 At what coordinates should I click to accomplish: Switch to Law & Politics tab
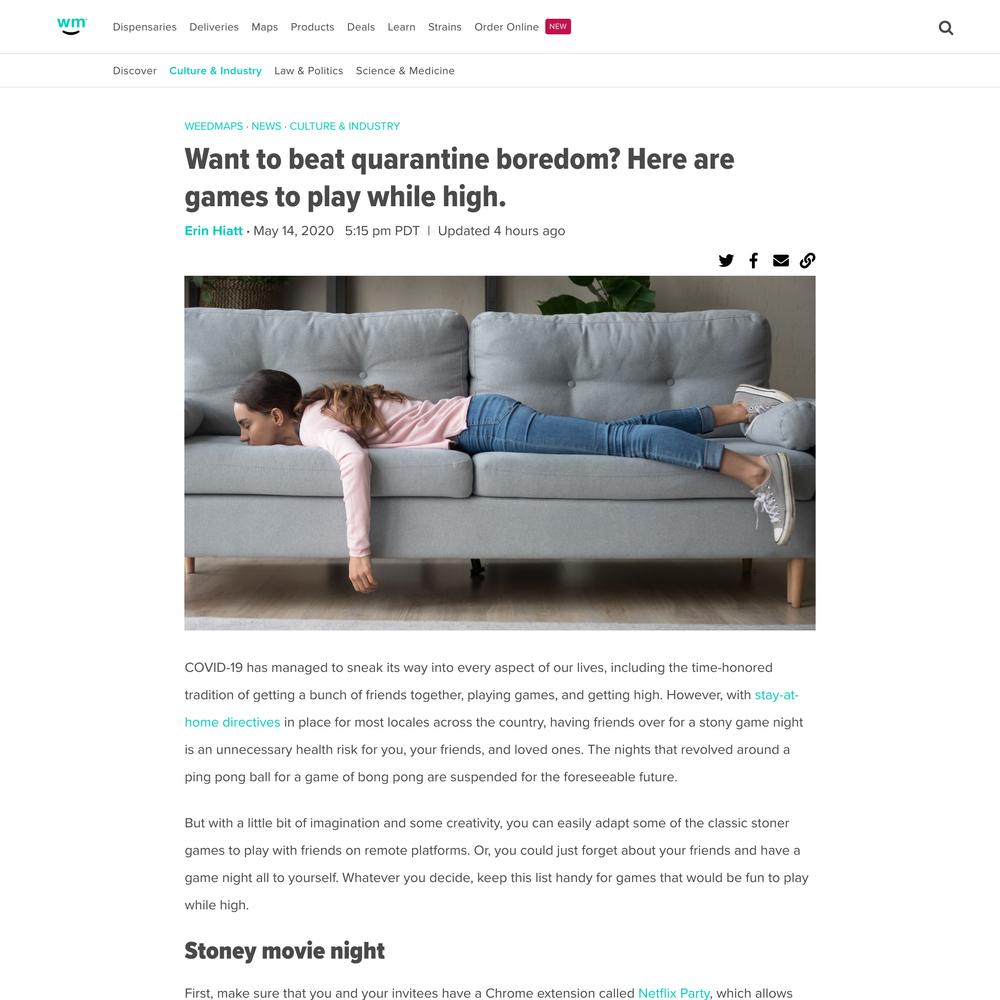point(309,71)
